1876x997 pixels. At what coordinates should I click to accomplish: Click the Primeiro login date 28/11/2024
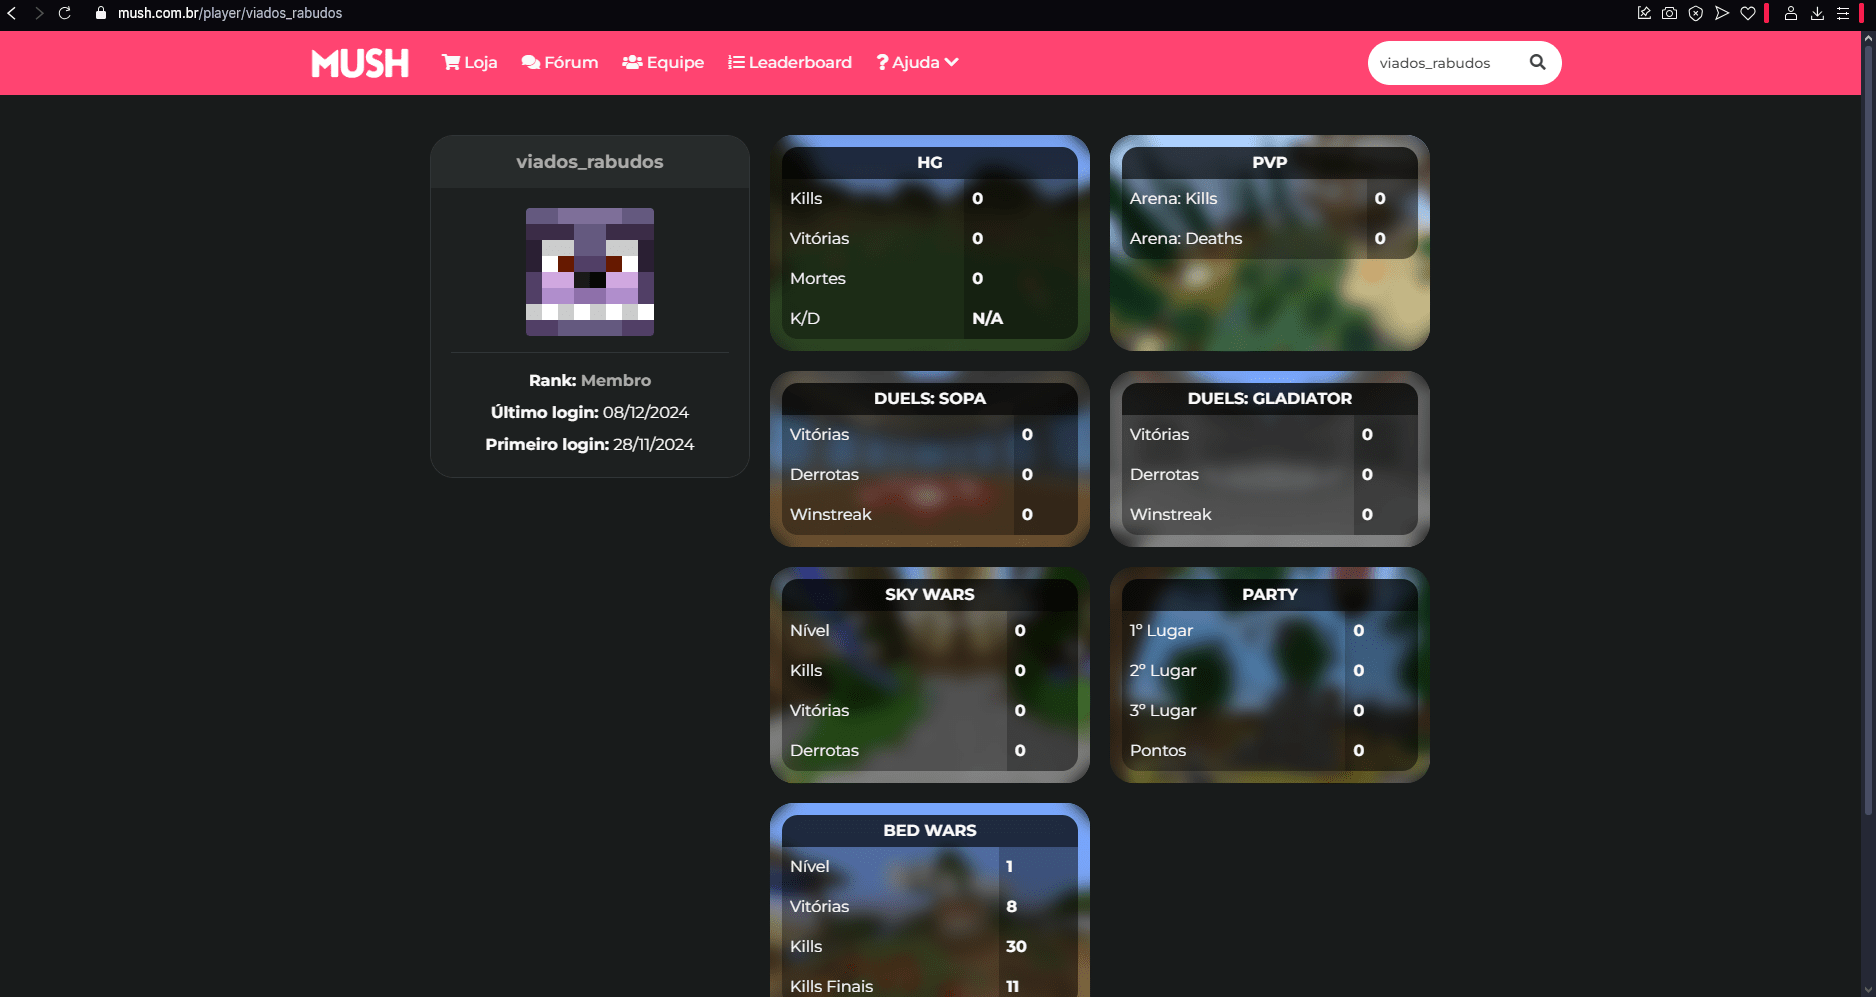654,444
